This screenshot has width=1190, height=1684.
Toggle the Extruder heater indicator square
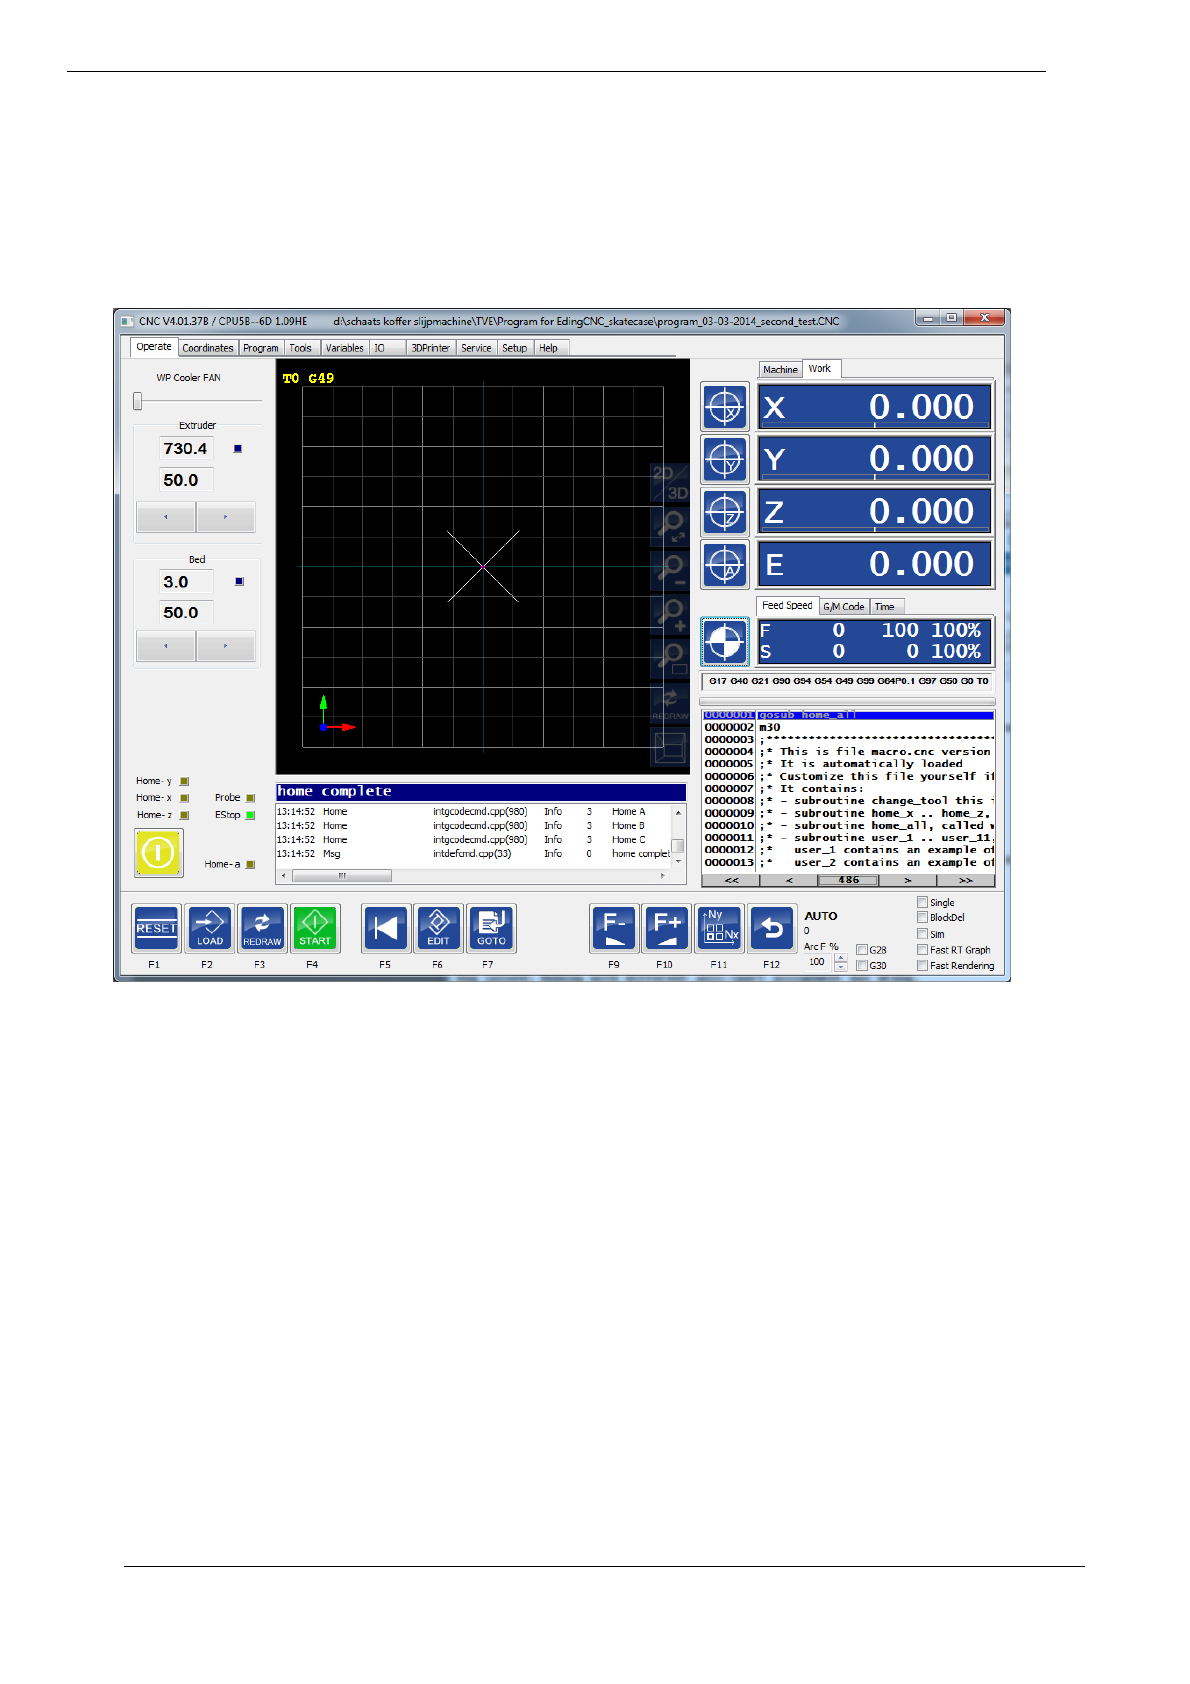[x=238, y=449]
